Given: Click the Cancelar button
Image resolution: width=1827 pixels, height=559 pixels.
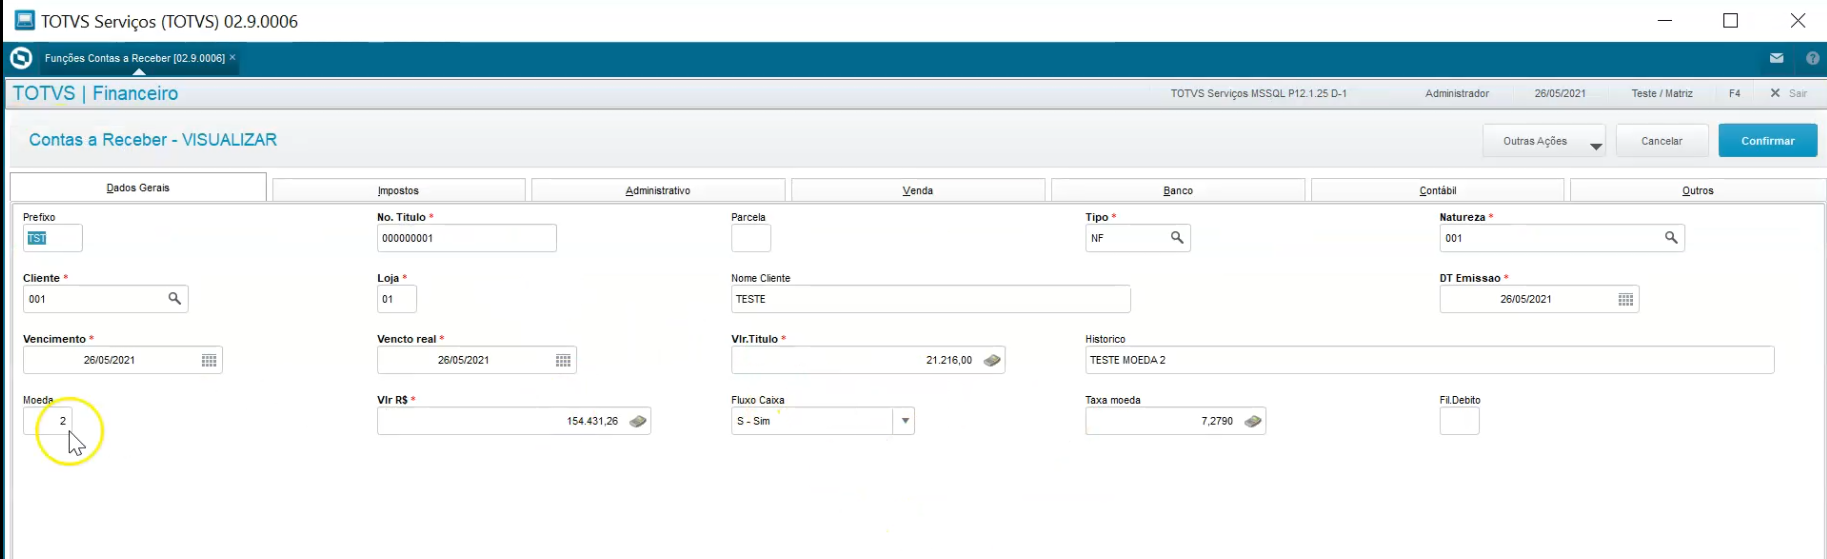Looking at the screenshot, I should pos(1662,141).
